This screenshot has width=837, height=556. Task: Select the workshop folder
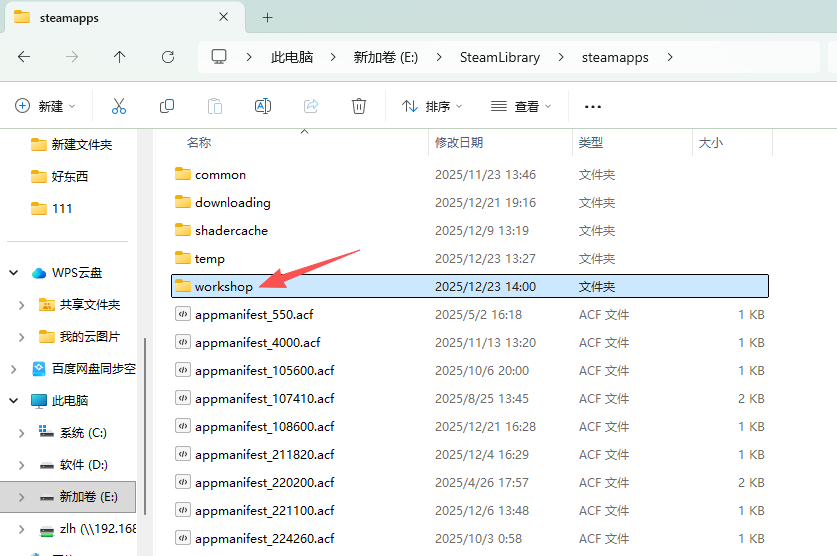coord(224,287)
